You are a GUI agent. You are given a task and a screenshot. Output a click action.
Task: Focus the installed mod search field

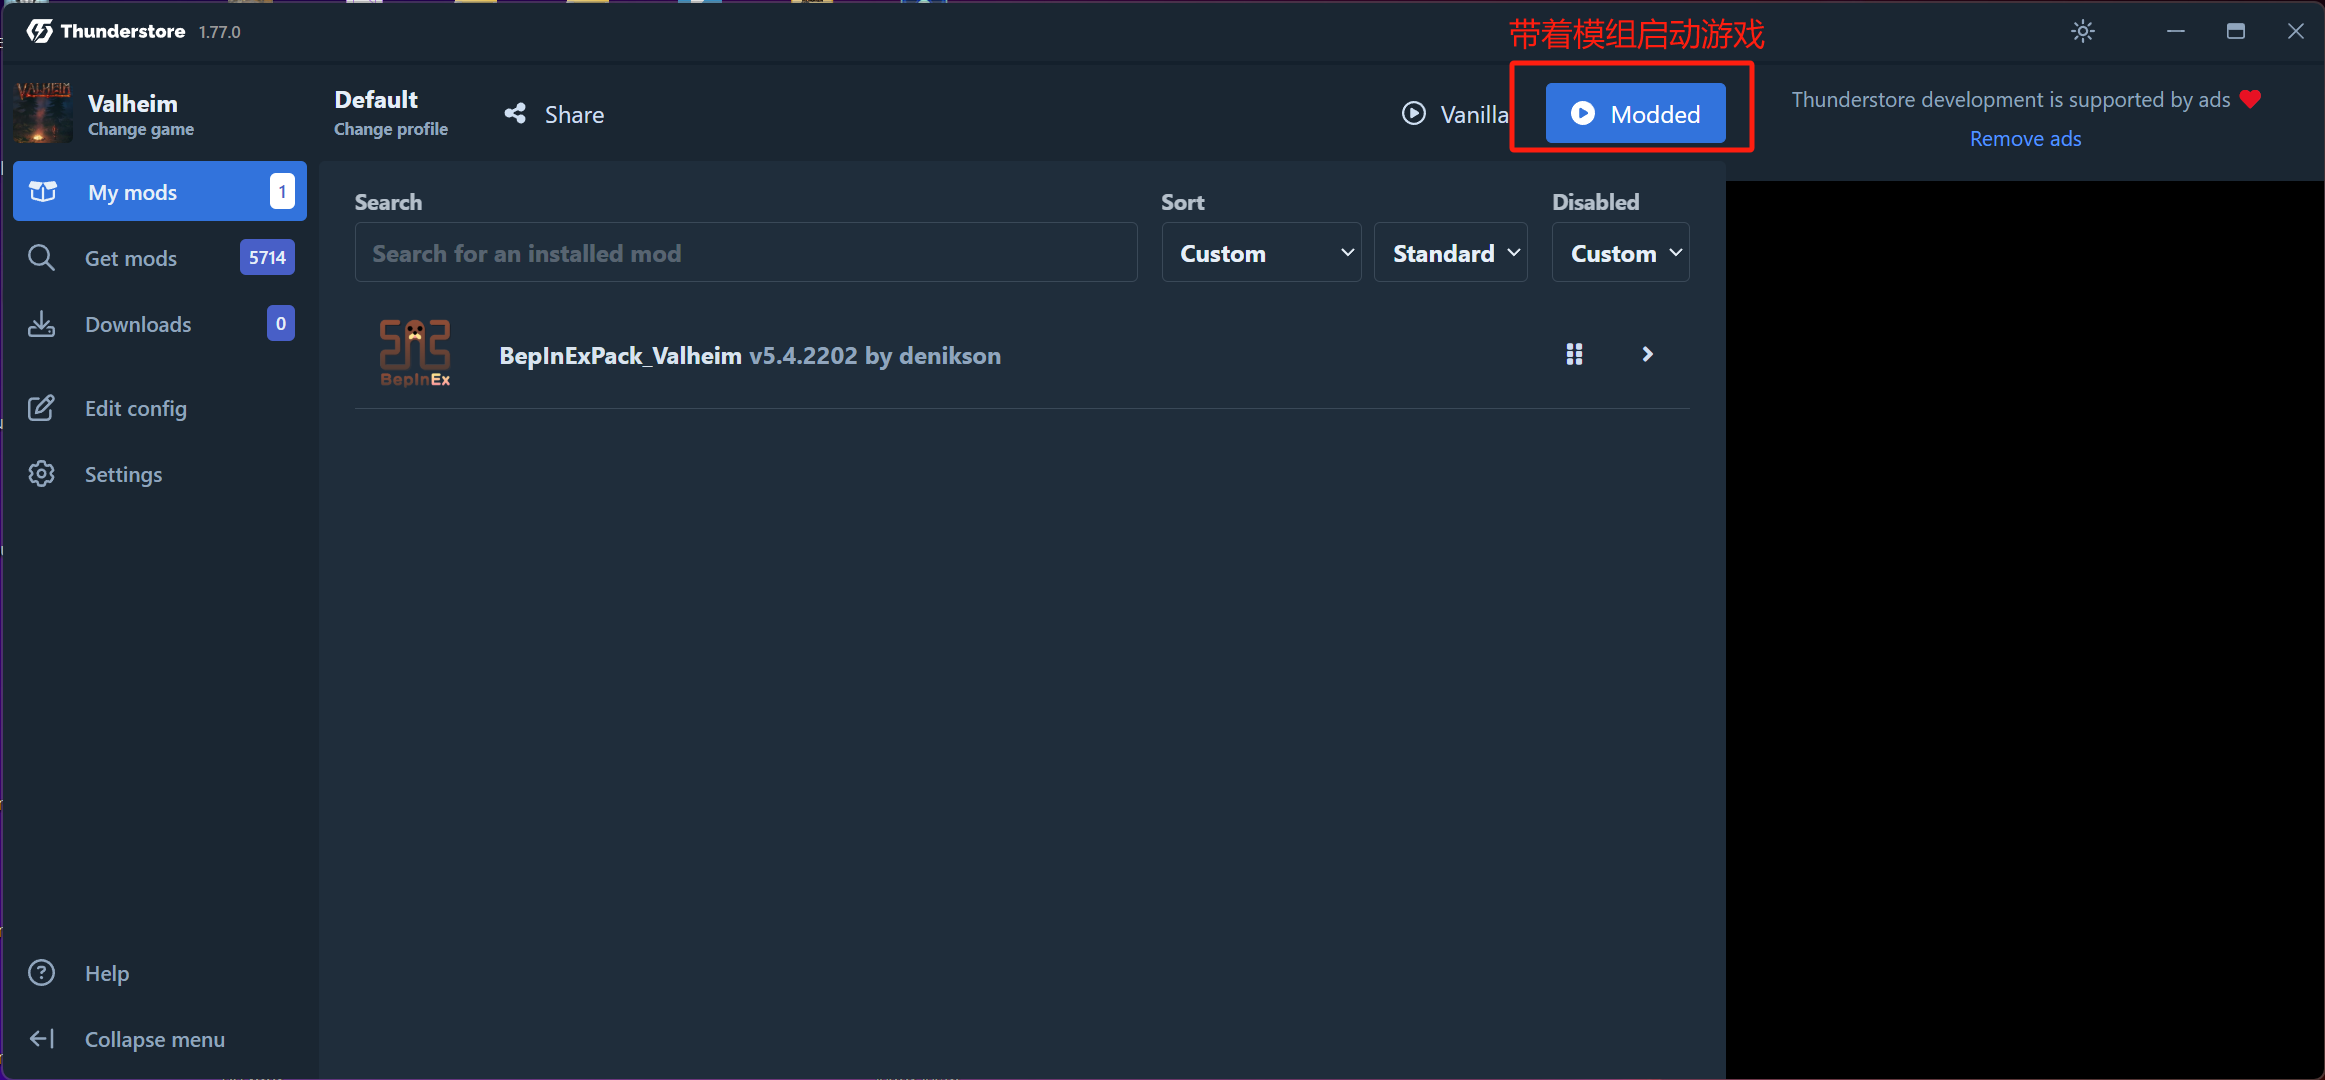pos(745,253)
